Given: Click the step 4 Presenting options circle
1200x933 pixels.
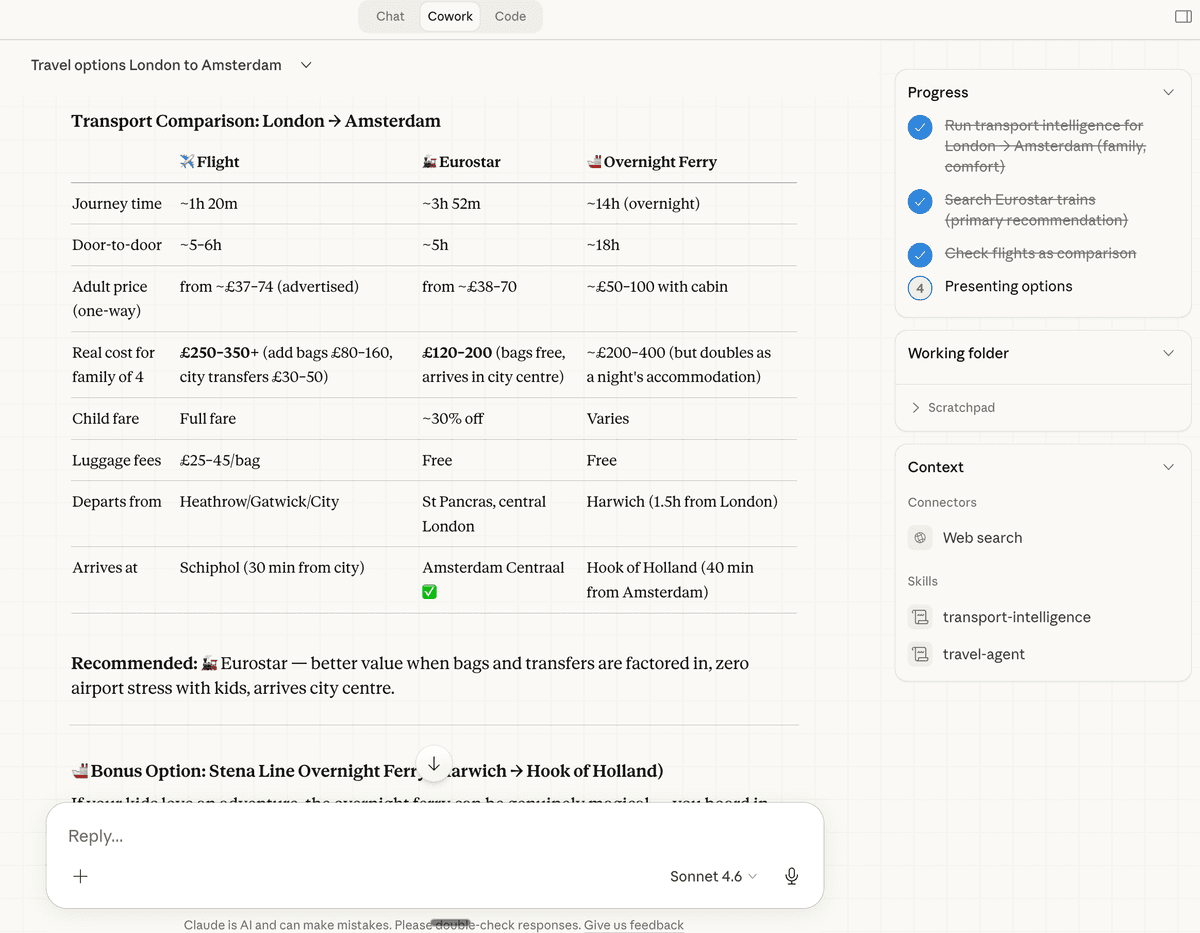Looking at the screenshot, I should (920, 288).
